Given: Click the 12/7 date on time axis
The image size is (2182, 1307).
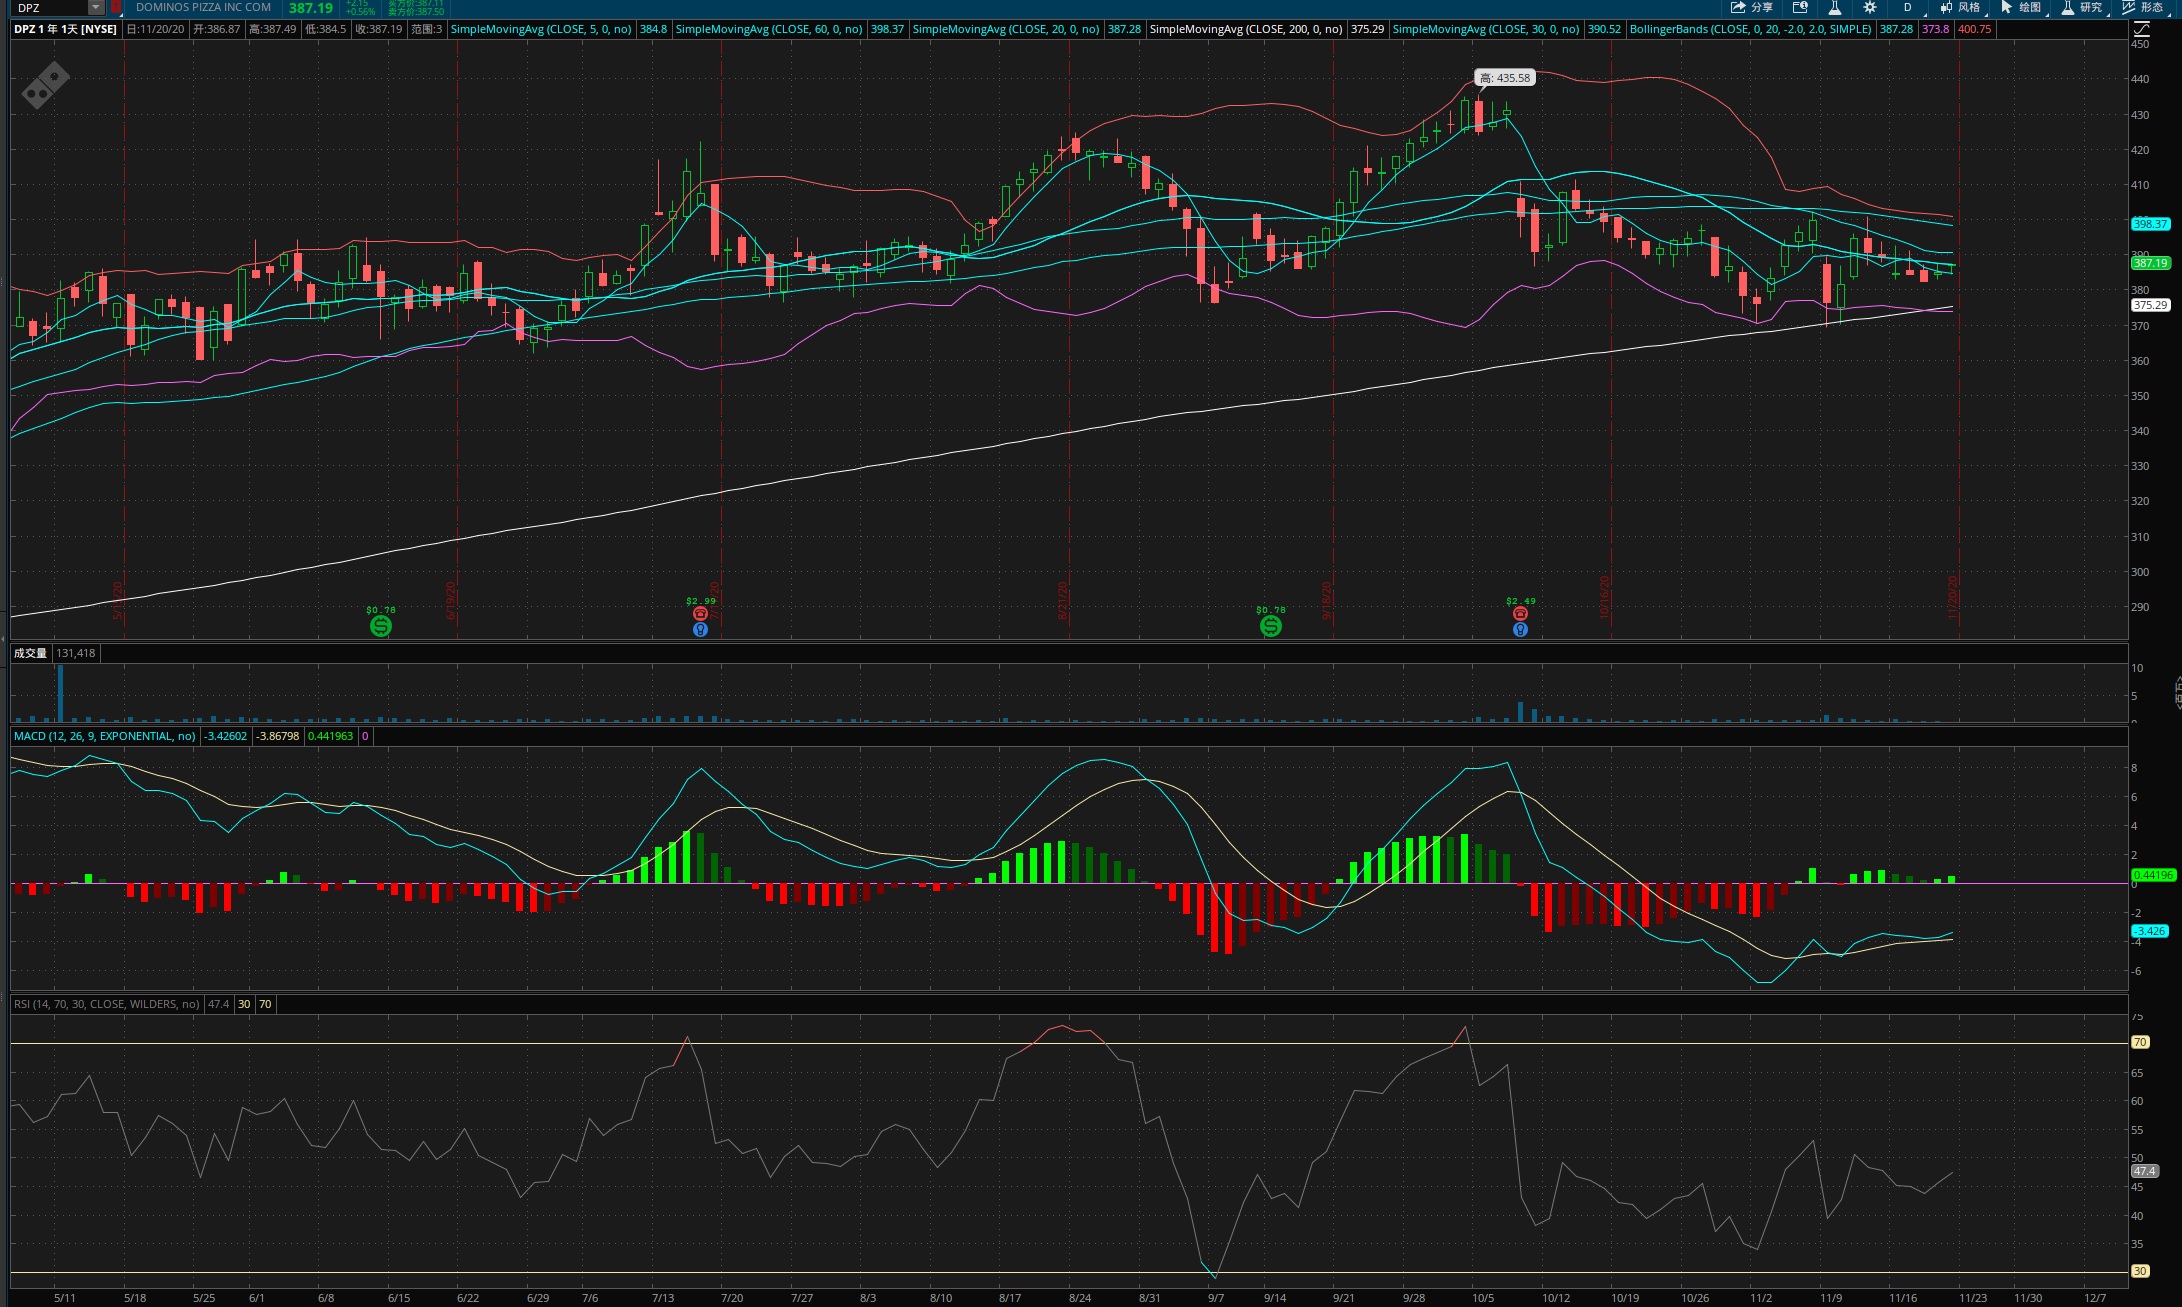Looking at the screenshot, I should pyautogui.click(x=2095, y=1298).
